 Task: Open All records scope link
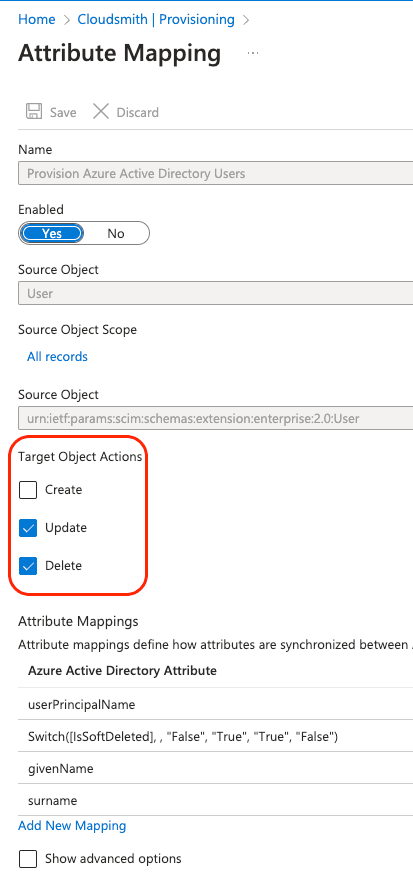(57, 356)
